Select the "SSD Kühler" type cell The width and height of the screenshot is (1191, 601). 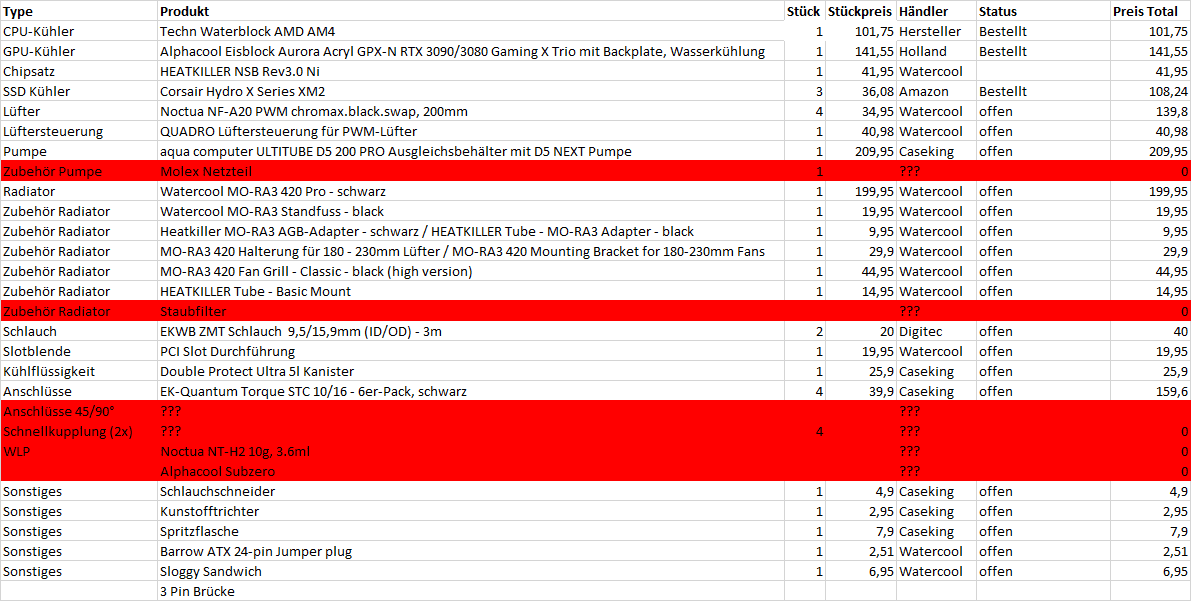point(79,91)
